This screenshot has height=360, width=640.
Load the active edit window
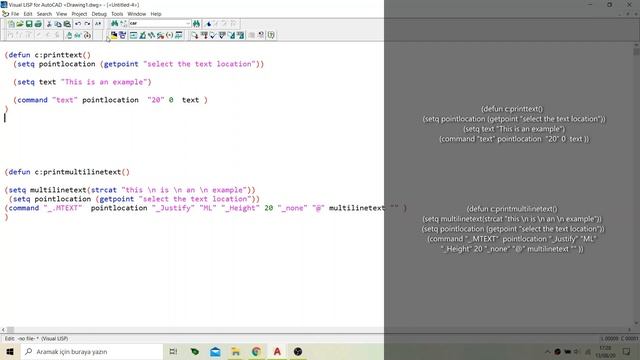click(x=195, y=35)
